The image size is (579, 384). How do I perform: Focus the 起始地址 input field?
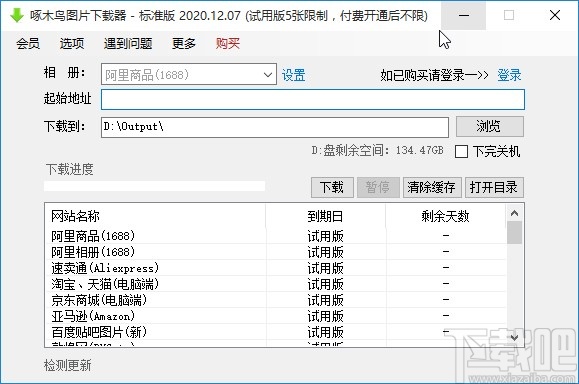[x=313, y=99]
